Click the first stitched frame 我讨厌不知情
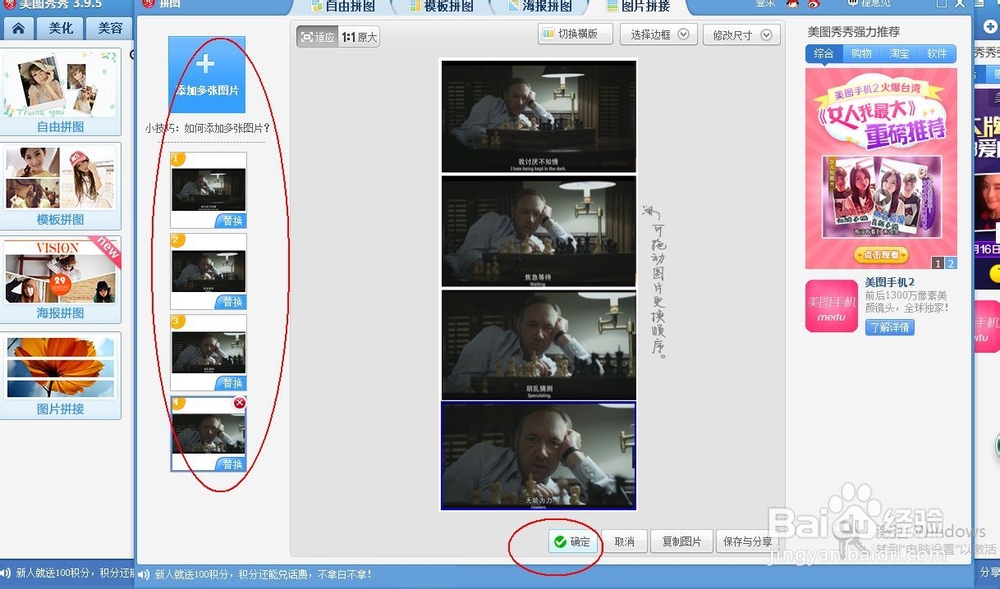This screenshot has height=589, width=1000. (538, 117)
